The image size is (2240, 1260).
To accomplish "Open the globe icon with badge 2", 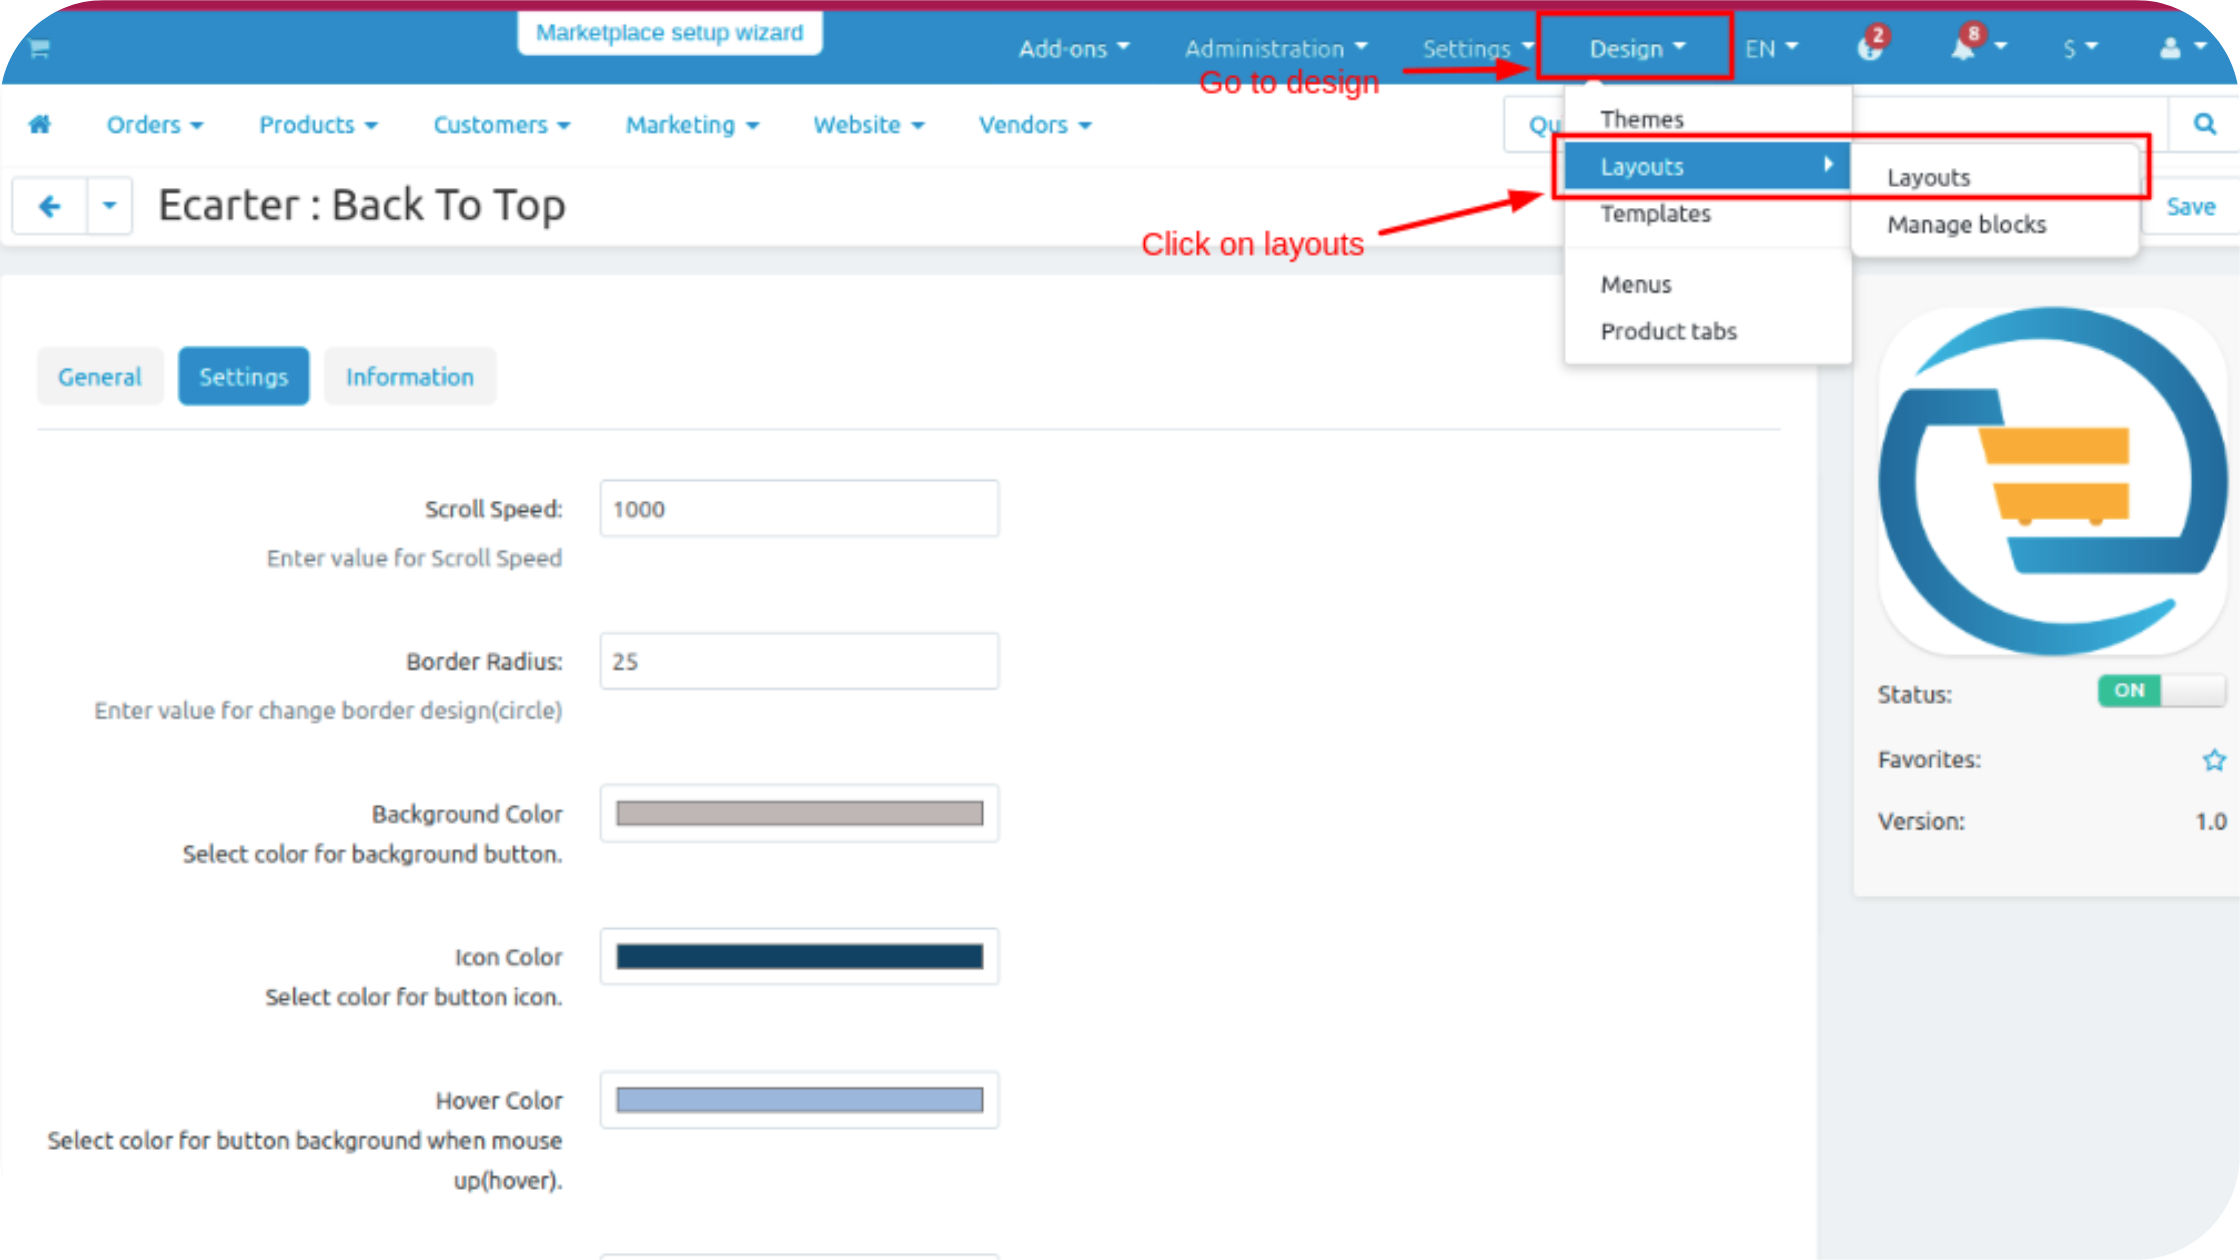I will [1870, 47].
